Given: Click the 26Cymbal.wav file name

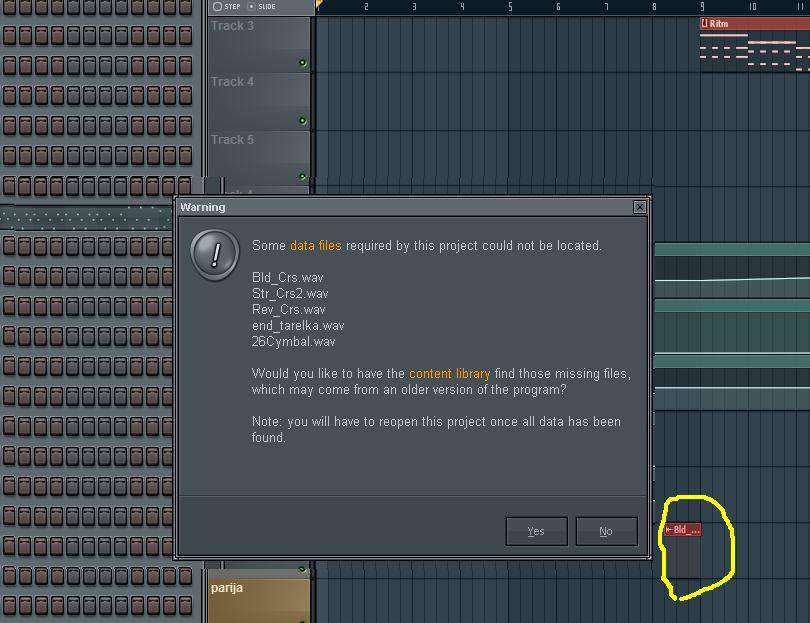Looking at the screenshot, I should click(293, 341).
